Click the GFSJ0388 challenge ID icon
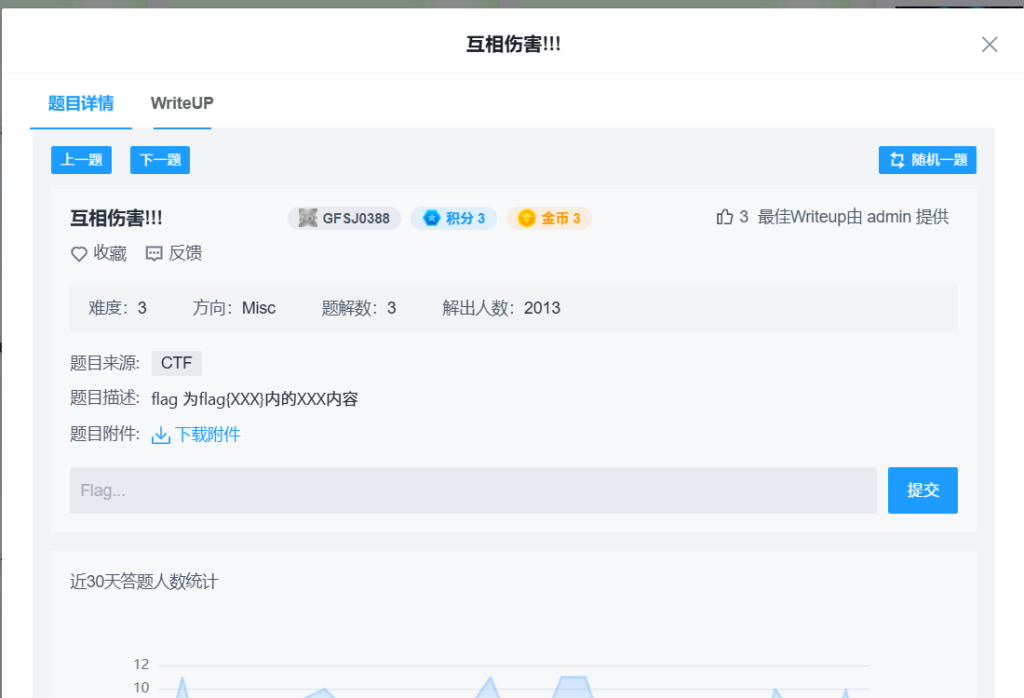The image size is (1024, 698). tap(308, 218)
